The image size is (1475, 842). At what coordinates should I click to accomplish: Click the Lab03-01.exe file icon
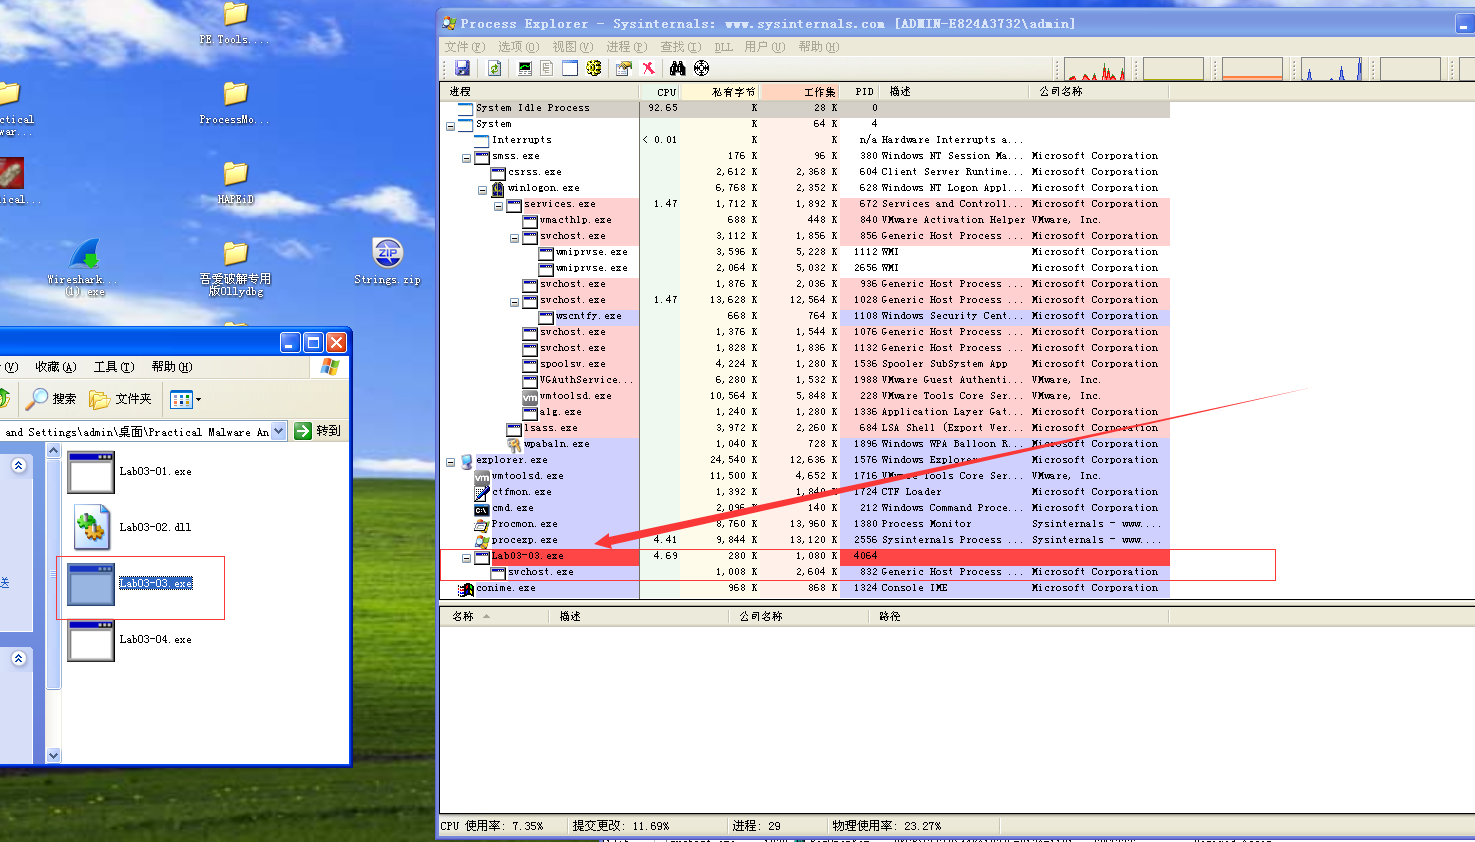pos(91,471)
